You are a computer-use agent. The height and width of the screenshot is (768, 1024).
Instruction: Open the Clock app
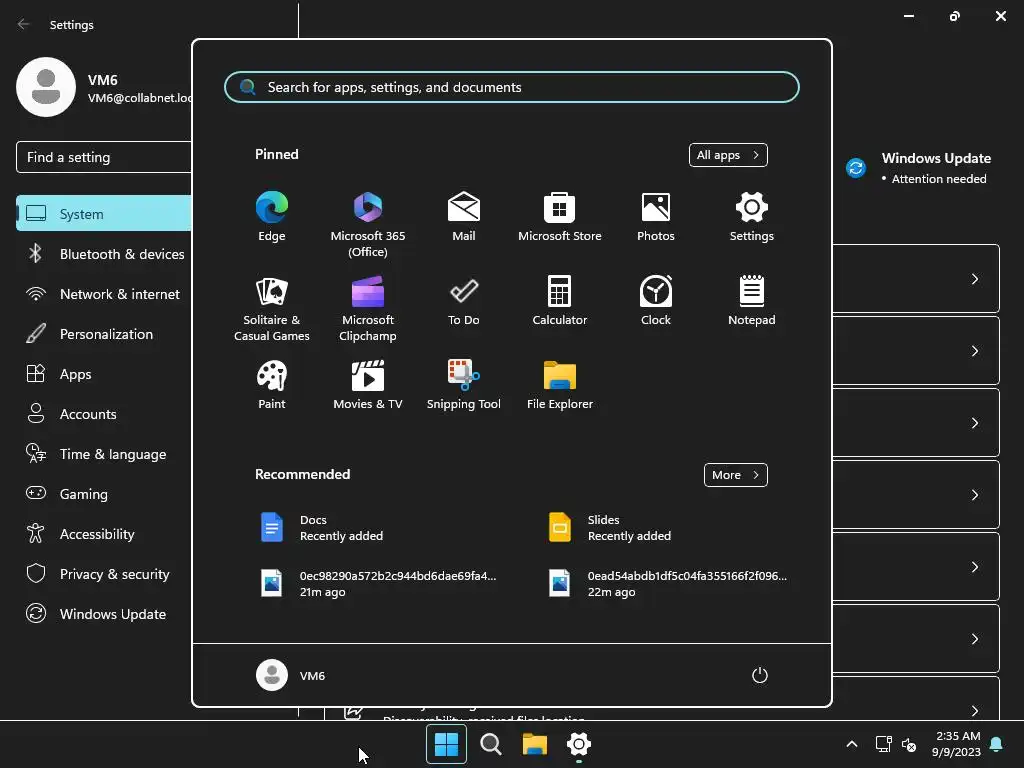click(656, 301)
